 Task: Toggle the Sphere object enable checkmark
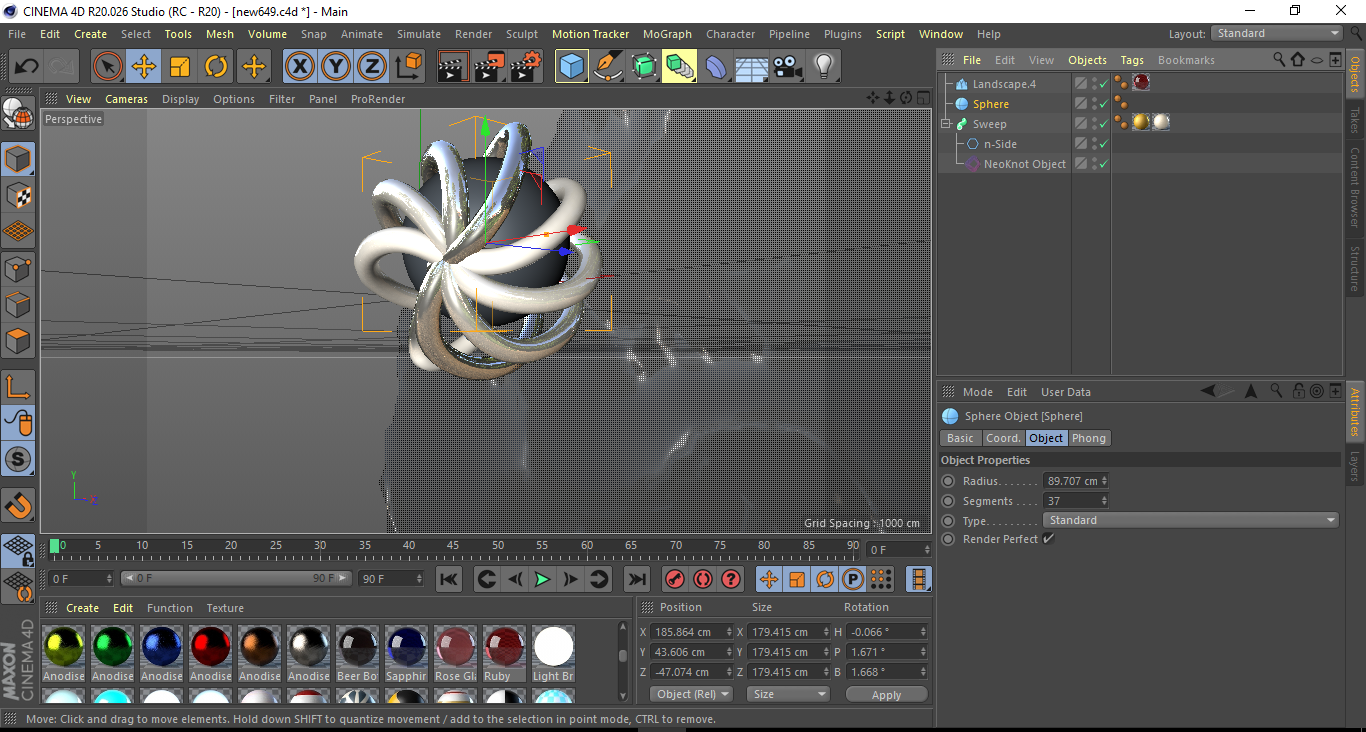1103,104
